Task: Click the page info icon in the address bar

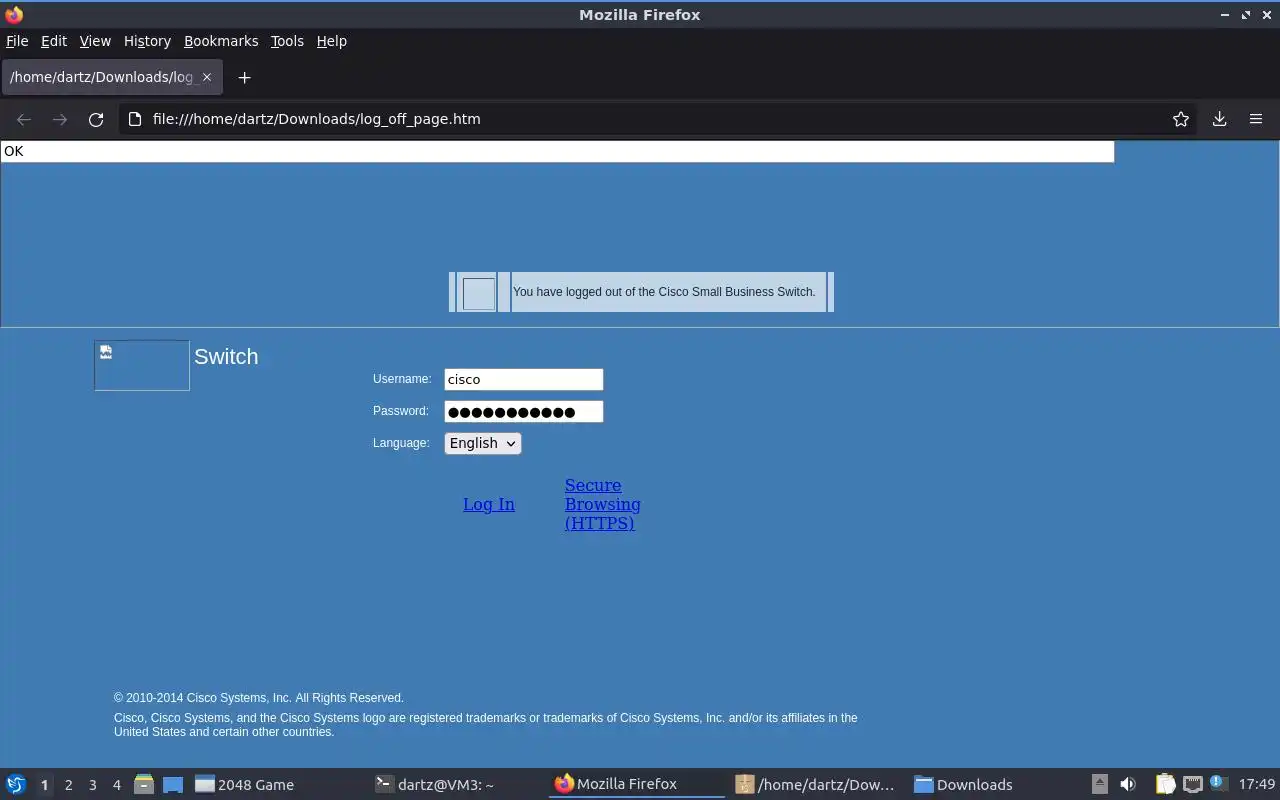Action: pos(135,119)
